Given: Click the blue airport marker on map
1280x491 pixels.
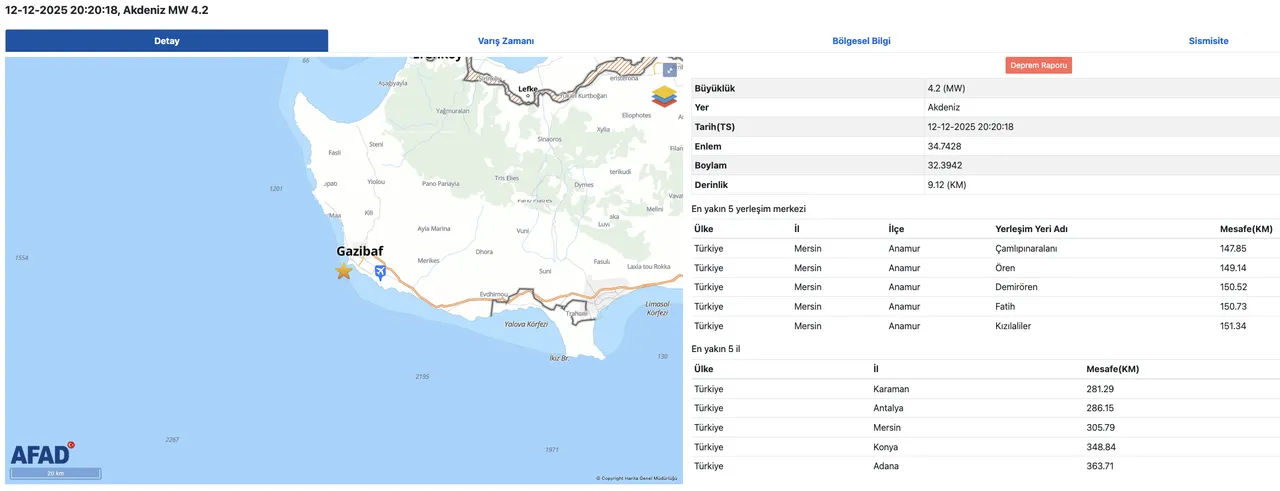Looking at the screenshot, I should 380,272.
